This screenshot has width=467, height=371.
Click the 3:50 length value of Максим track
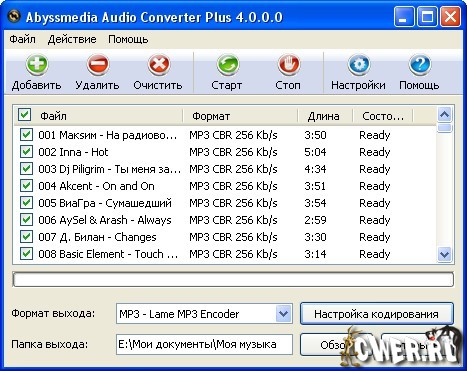coord(315,135)
